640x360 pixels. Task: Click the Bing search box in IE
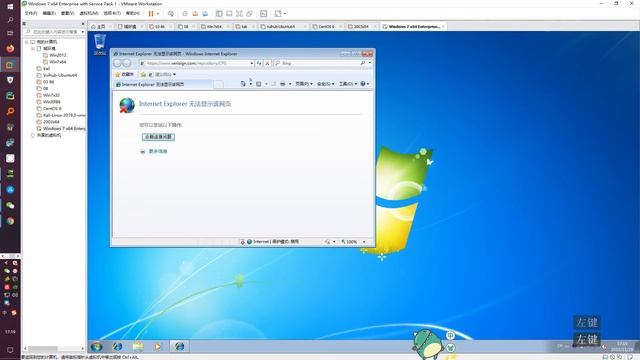[316, 63]
